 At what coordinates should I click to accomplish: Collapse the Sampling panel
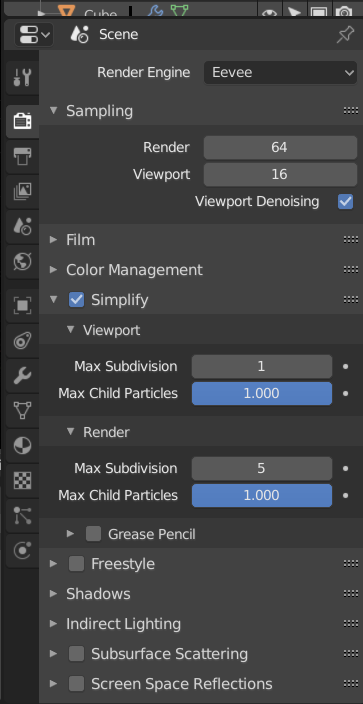point(54,110)
